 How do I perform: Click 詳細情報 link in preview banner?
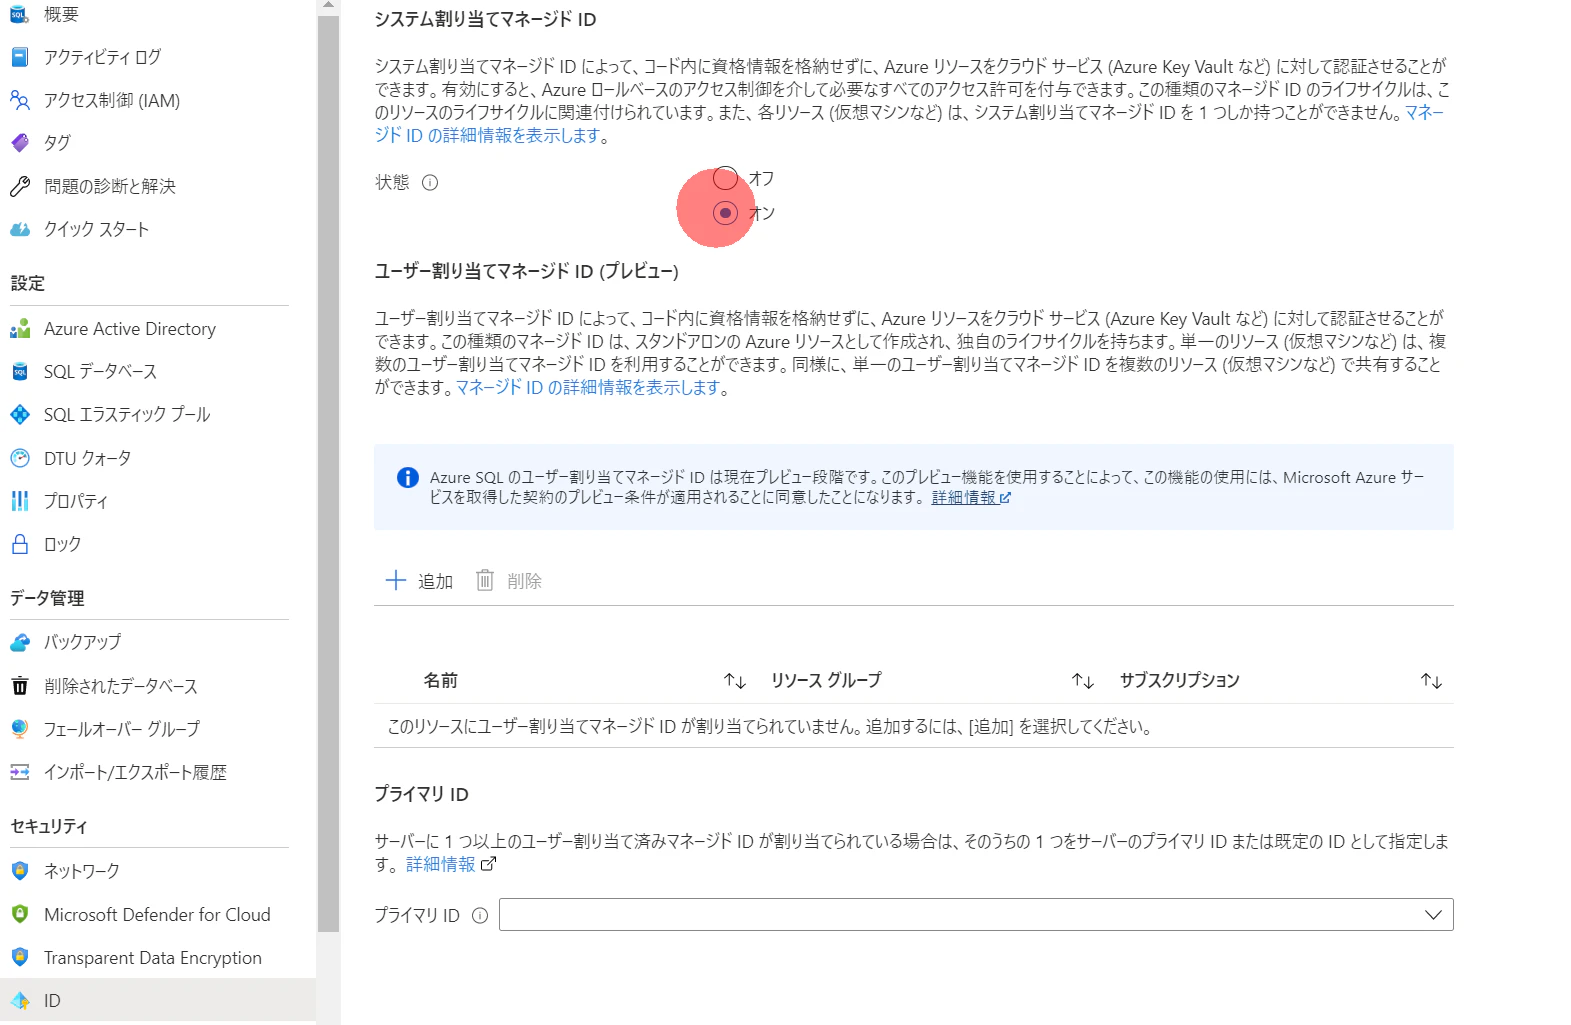[971, 497]
